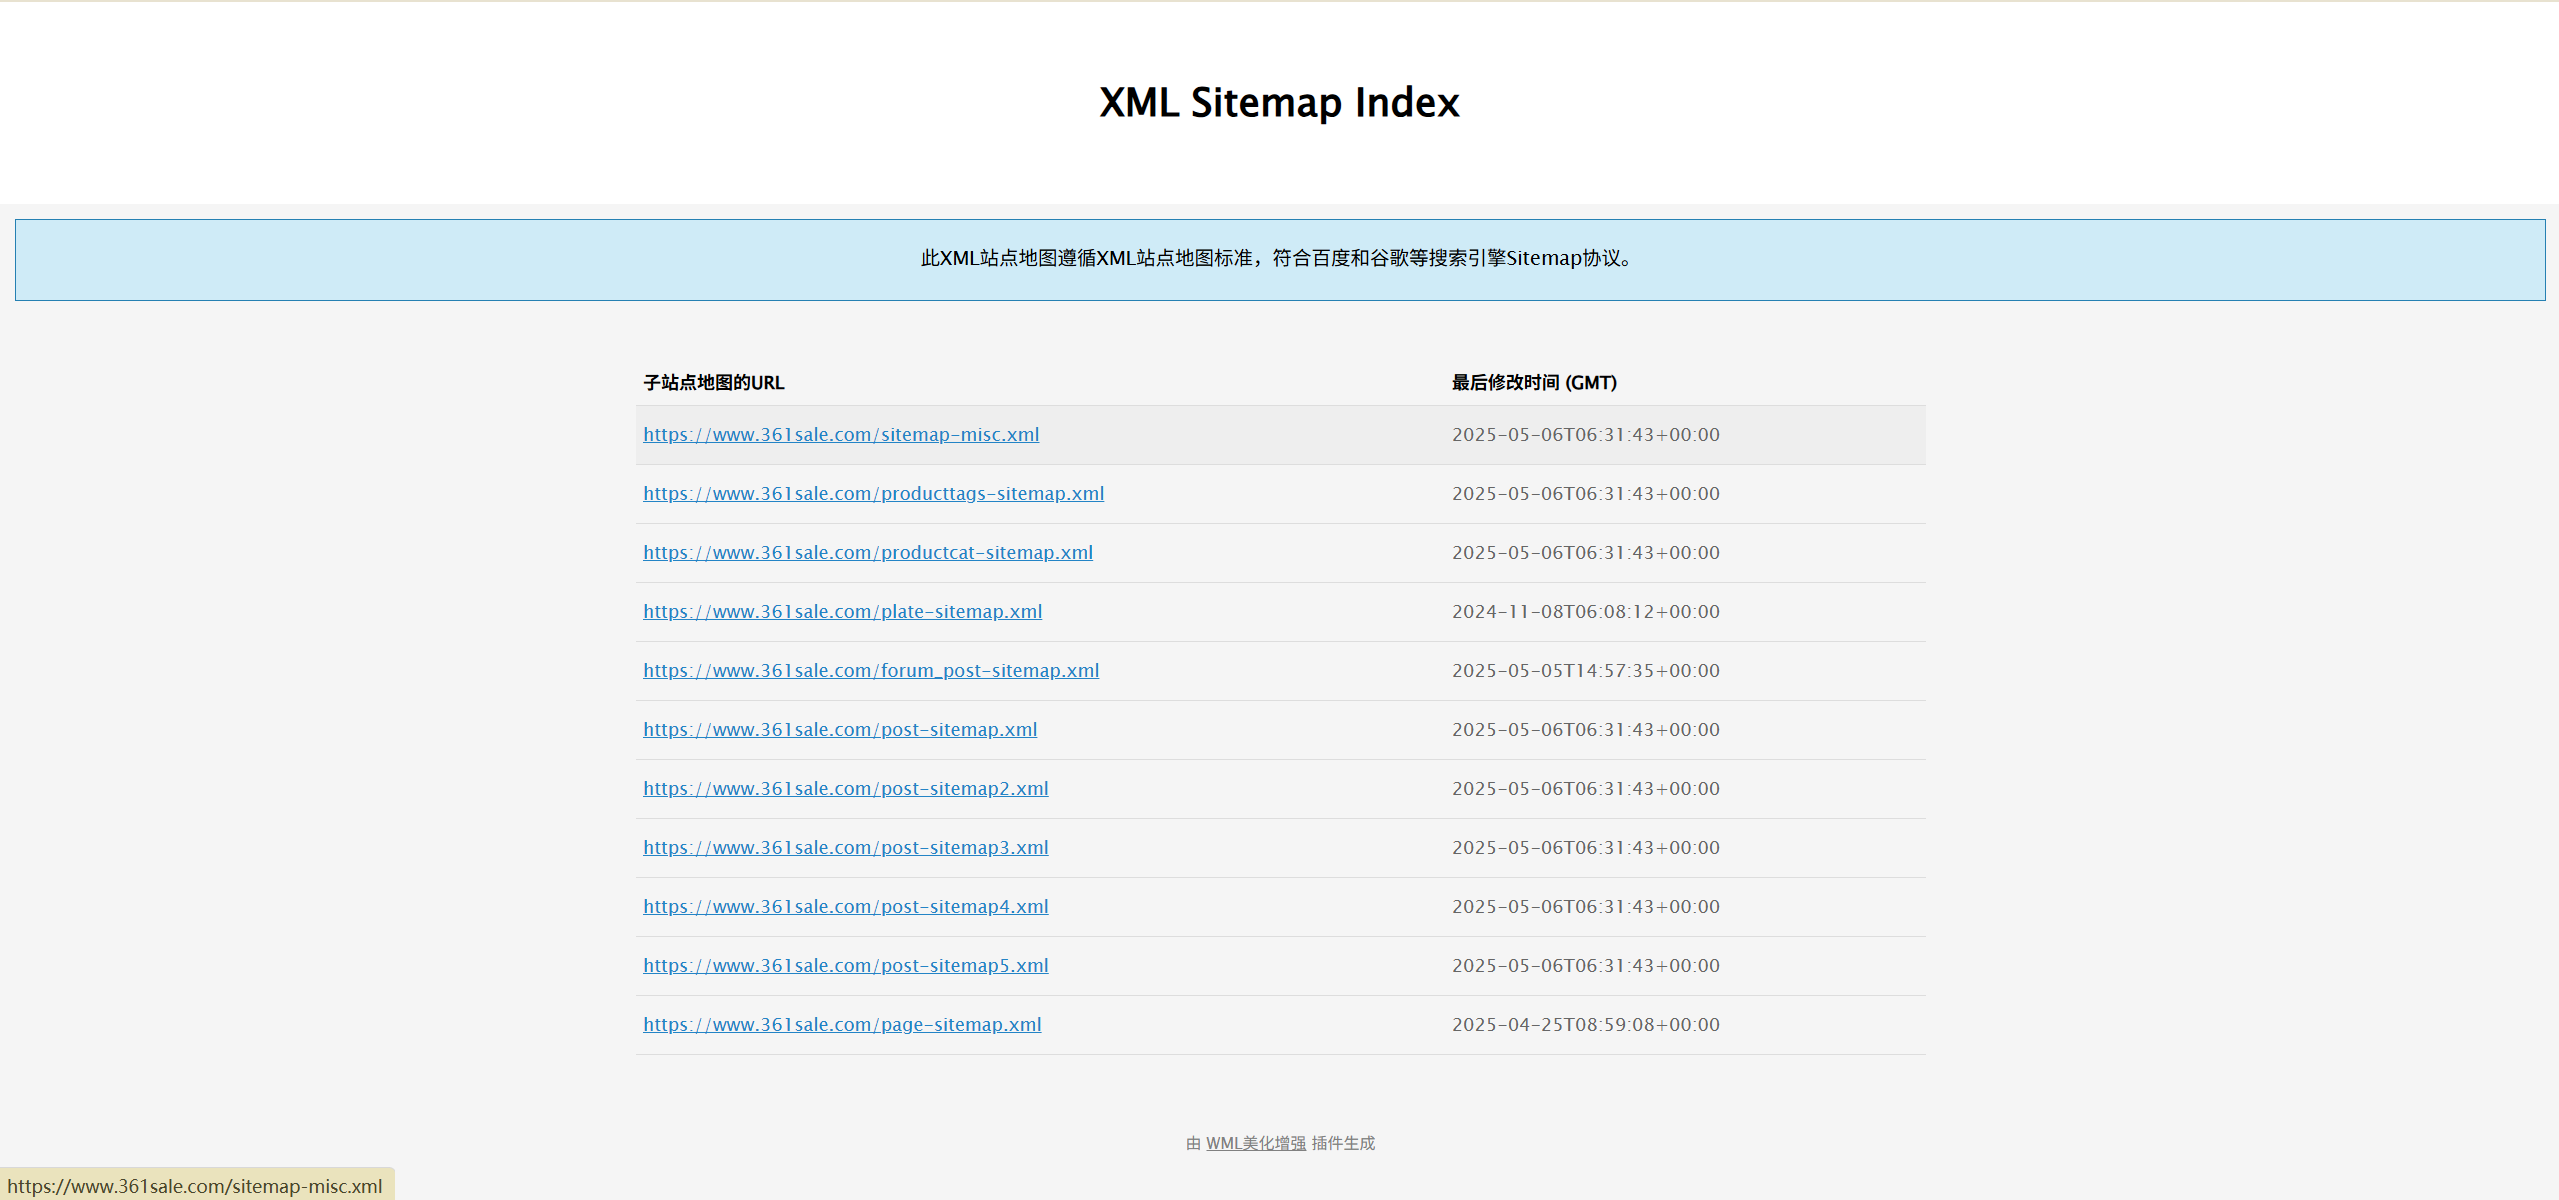The width and height of the screenshot is (2559, 1200).
Task: Open the post-sitemap2.xml link
Action: click(845, 789)
